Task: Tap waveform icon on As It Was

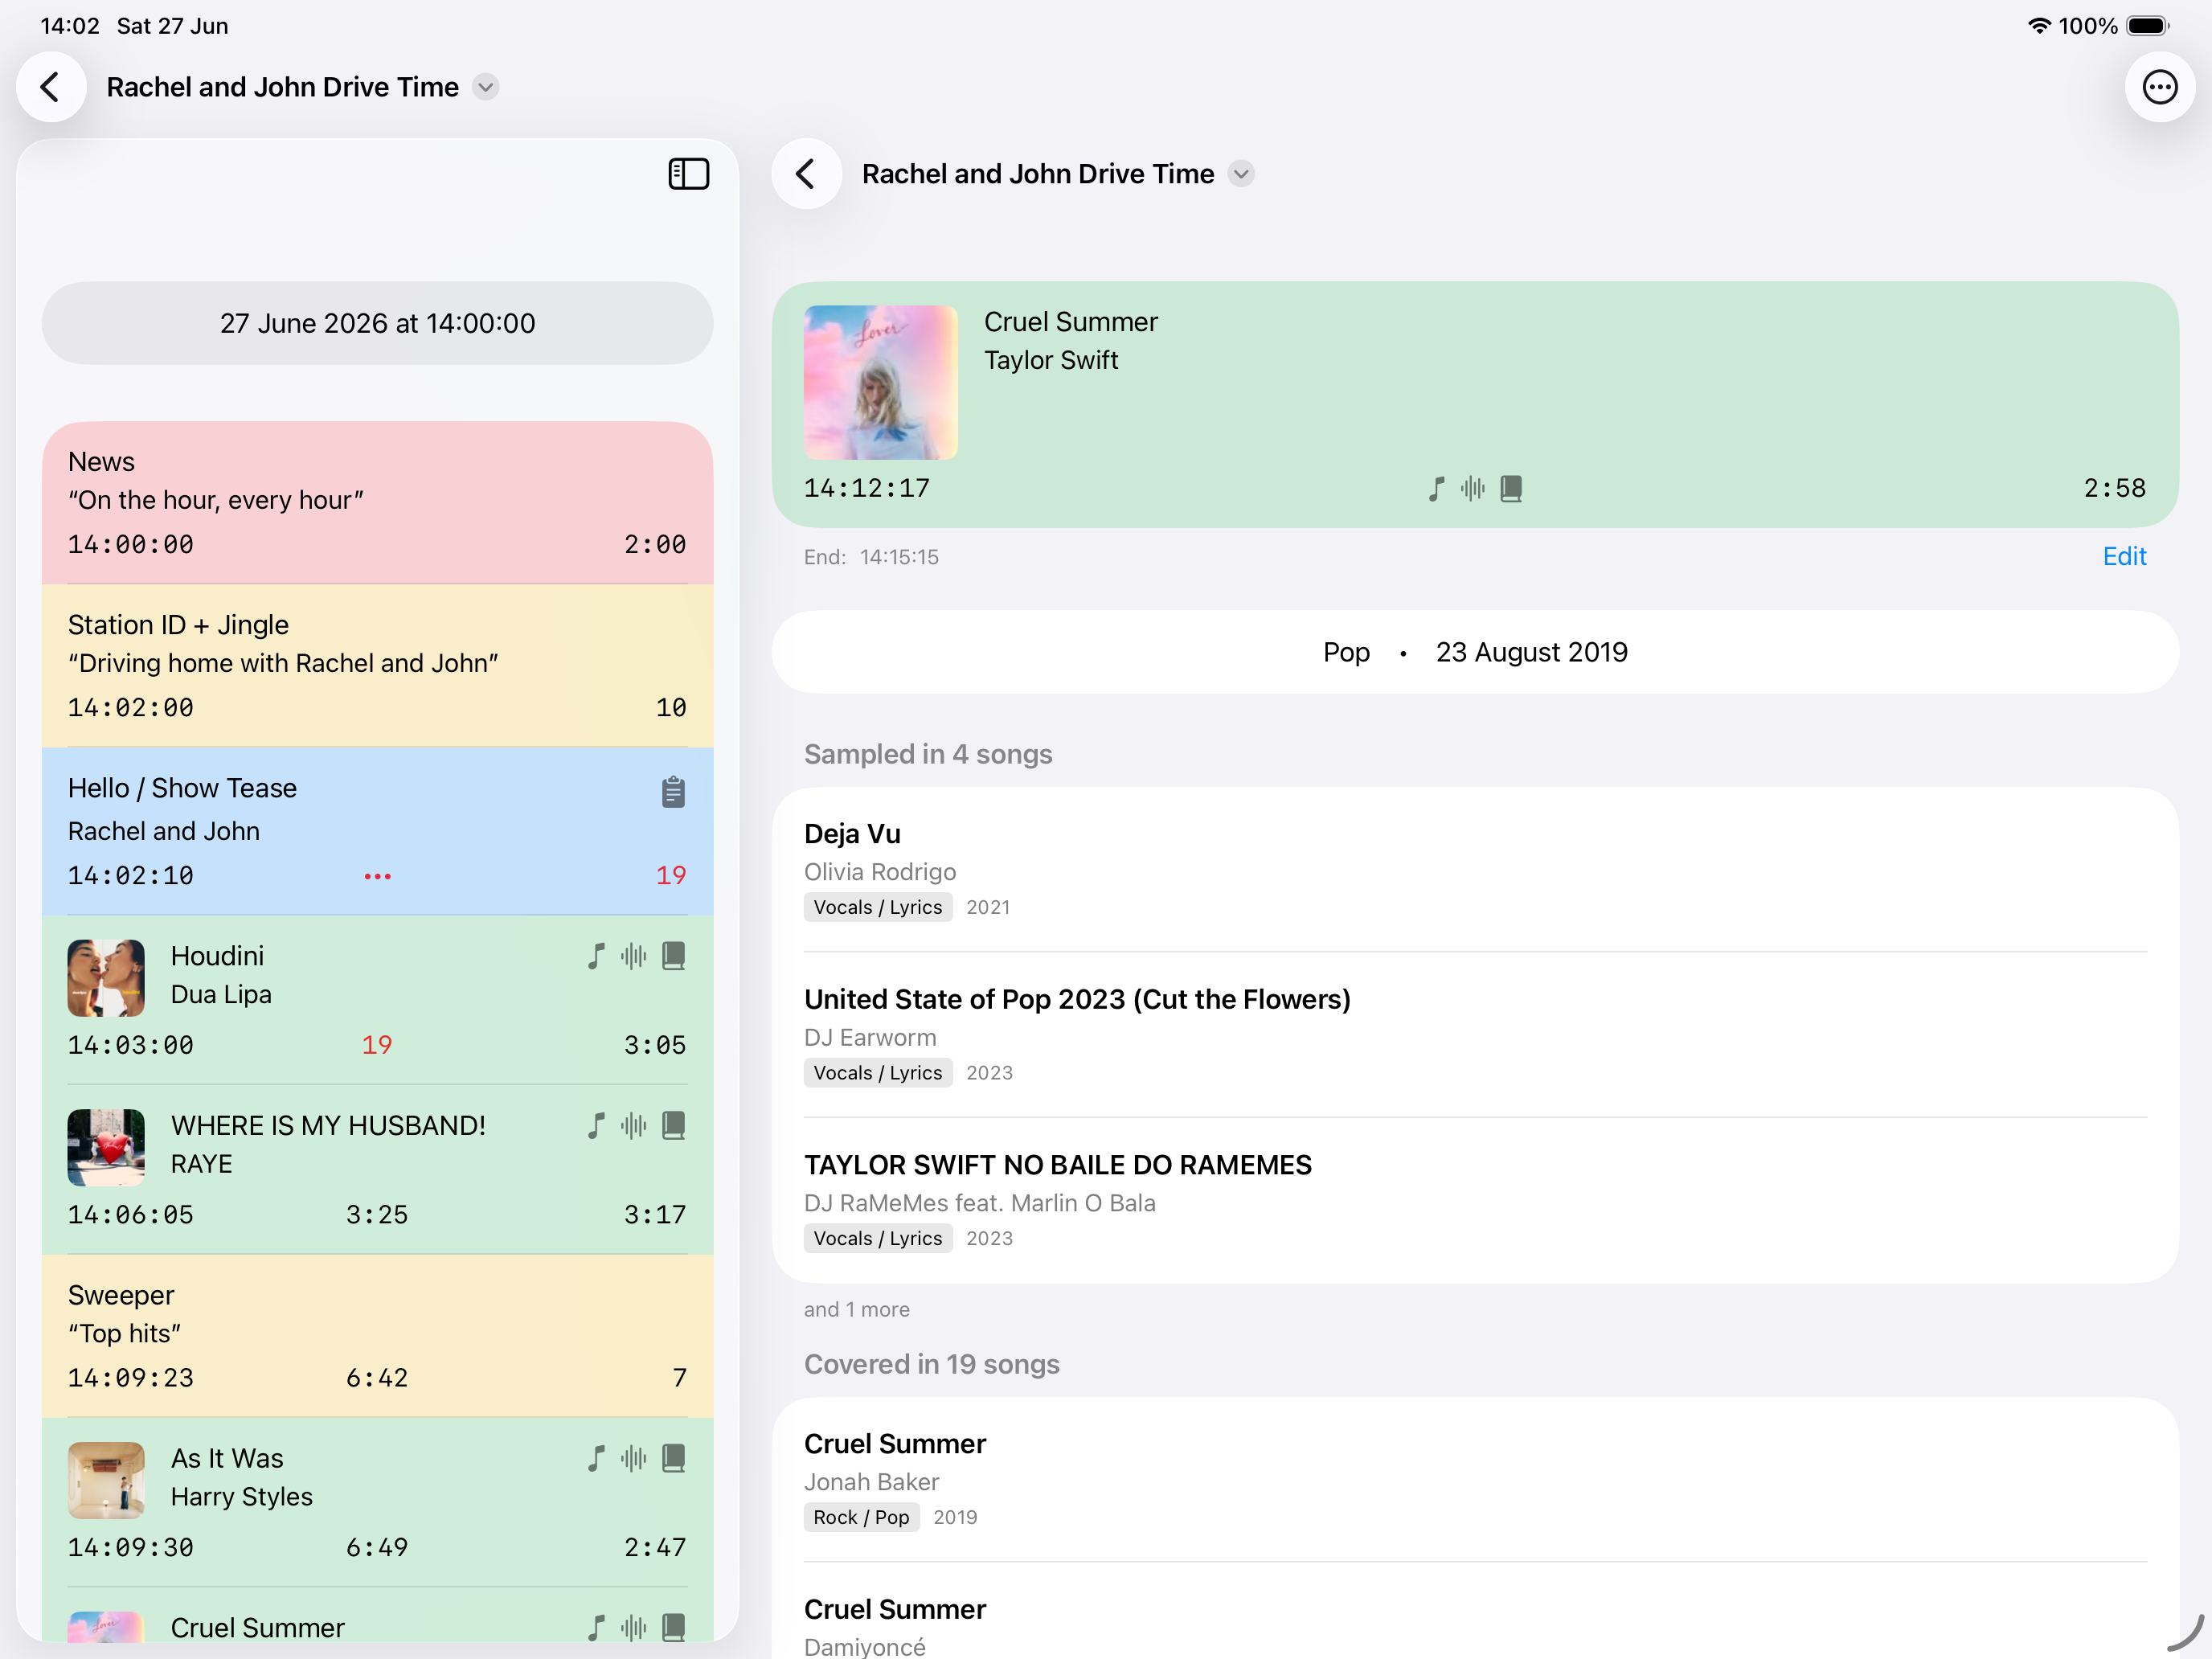Action: tap(634, 1459)
